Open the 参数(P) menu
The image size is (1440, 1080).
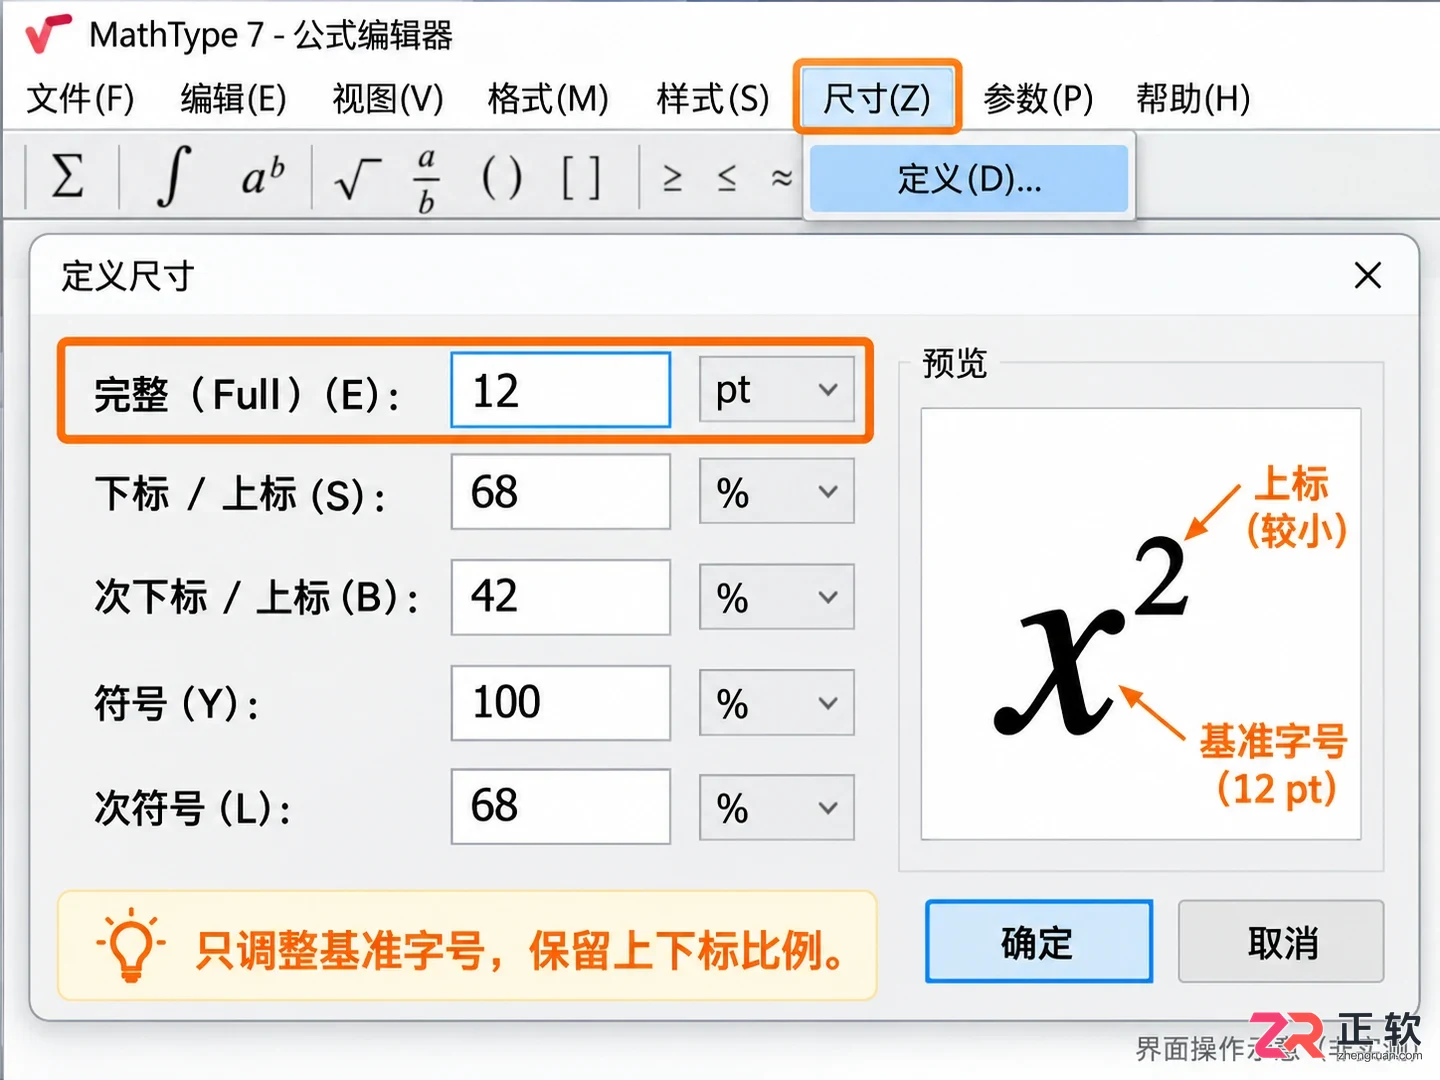[x=1038, y=98]
